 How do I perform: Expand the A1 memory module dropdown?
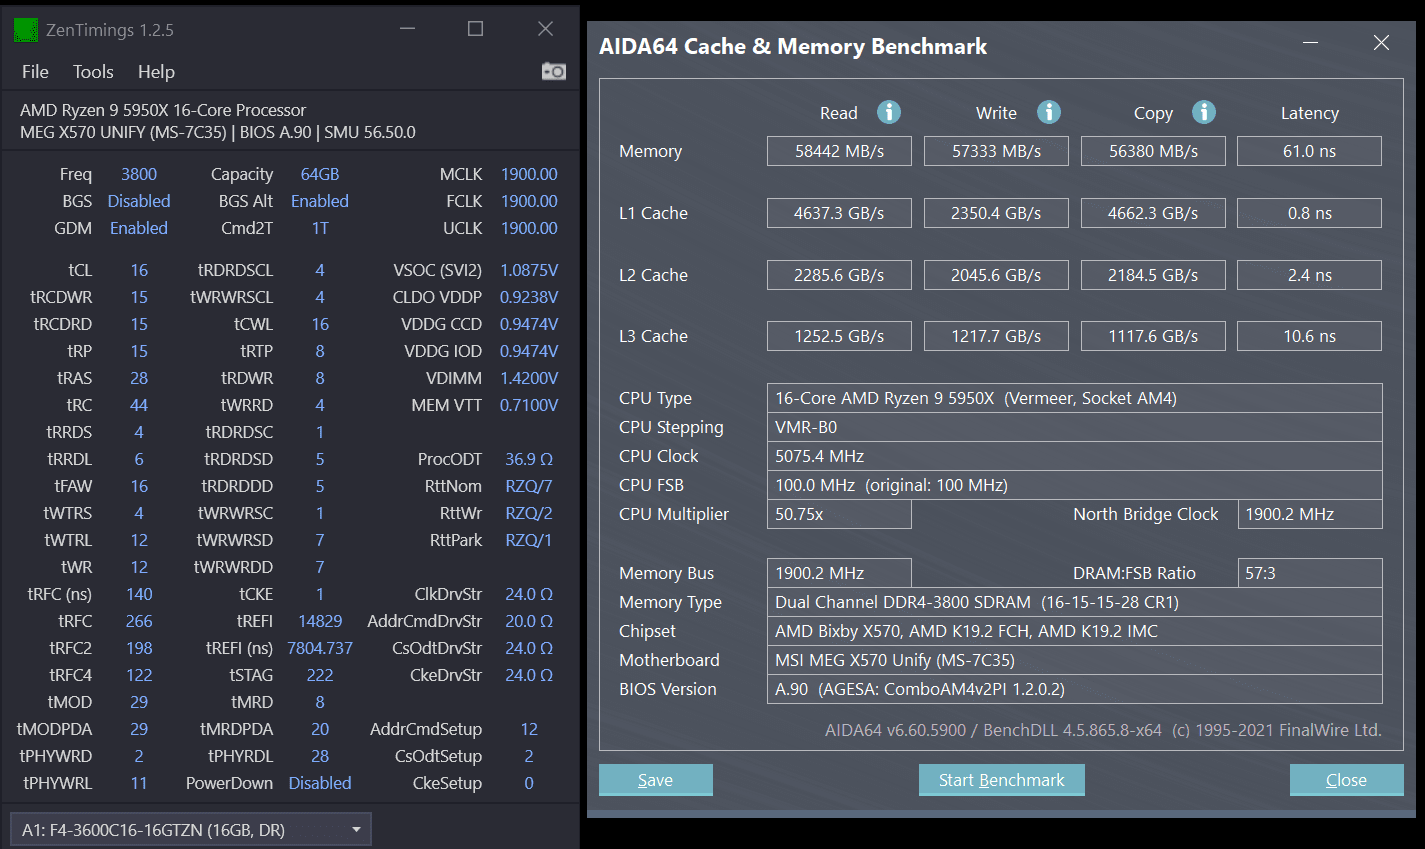pyautogui.click(x=190, y=830)
